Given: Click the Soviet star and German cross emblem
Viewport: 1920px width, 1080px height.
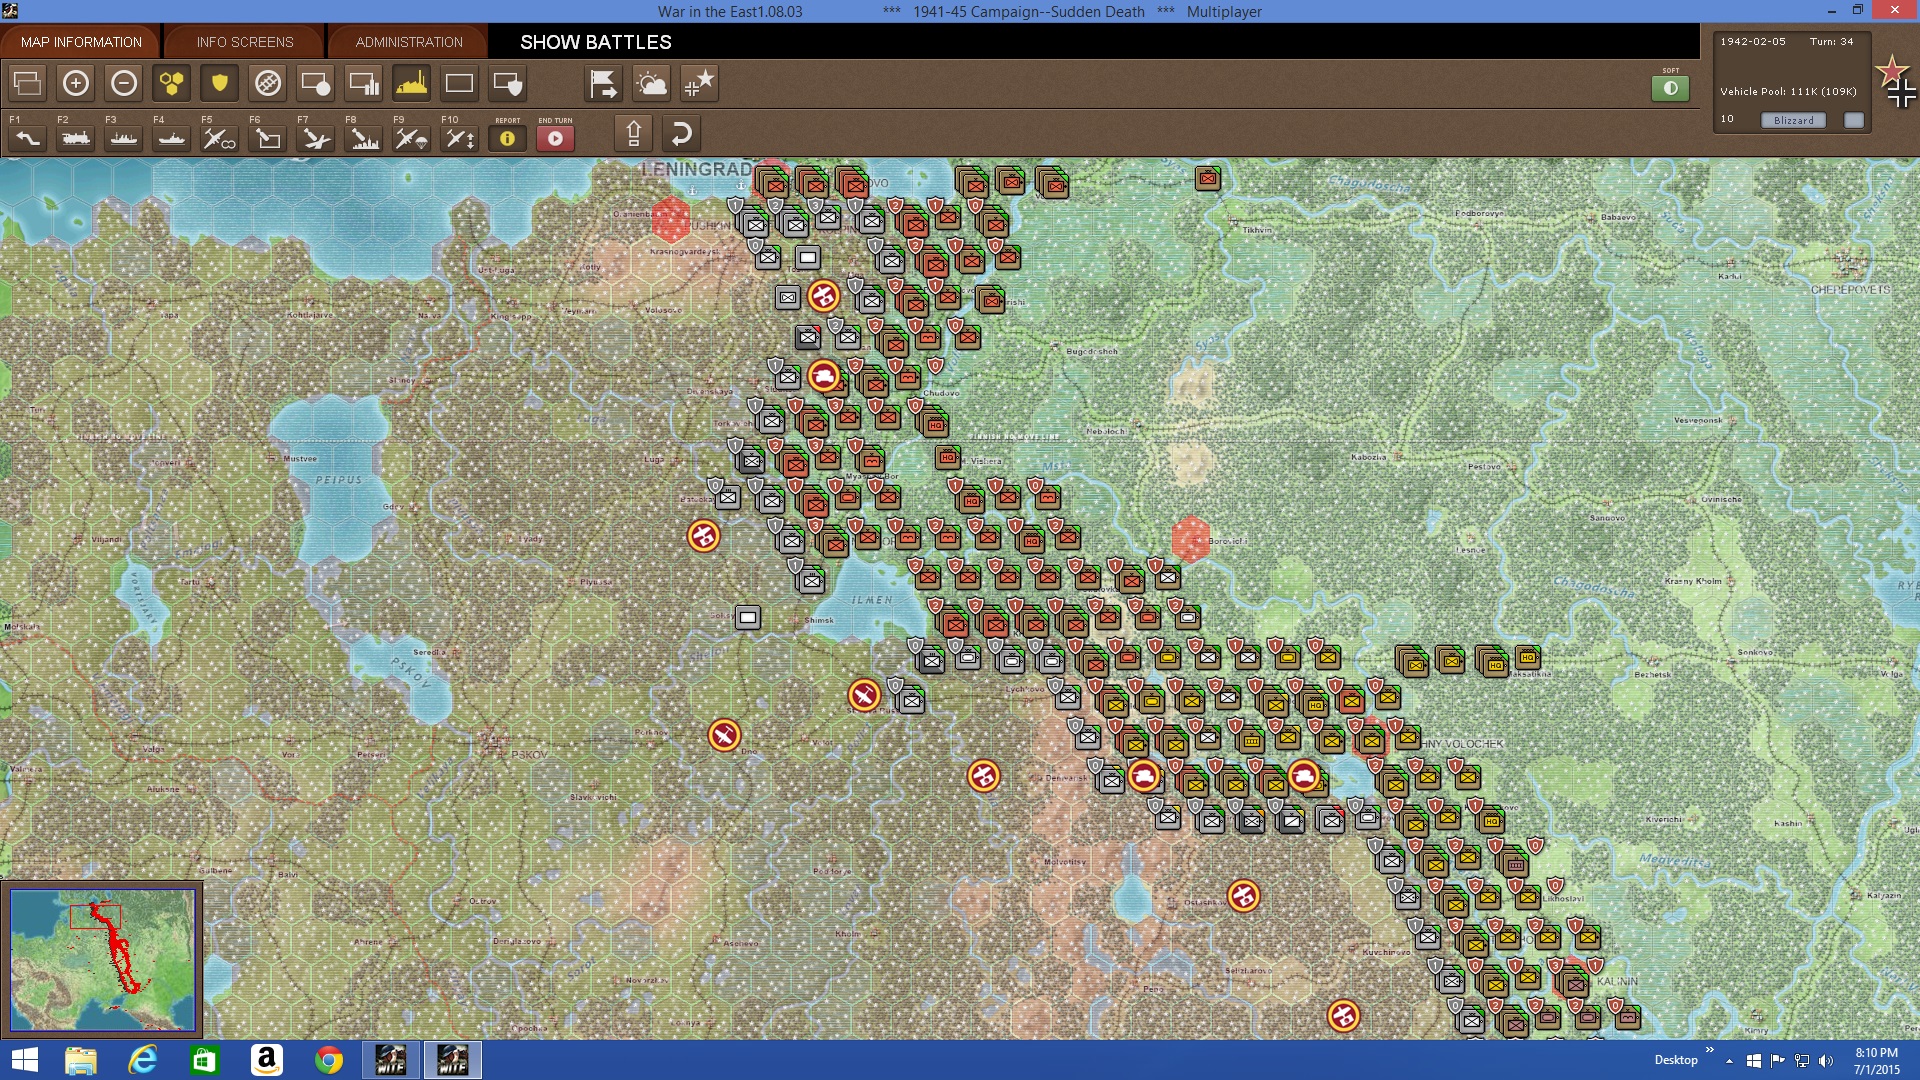Looking at the screenshot, I should (x=1896, y=82).
